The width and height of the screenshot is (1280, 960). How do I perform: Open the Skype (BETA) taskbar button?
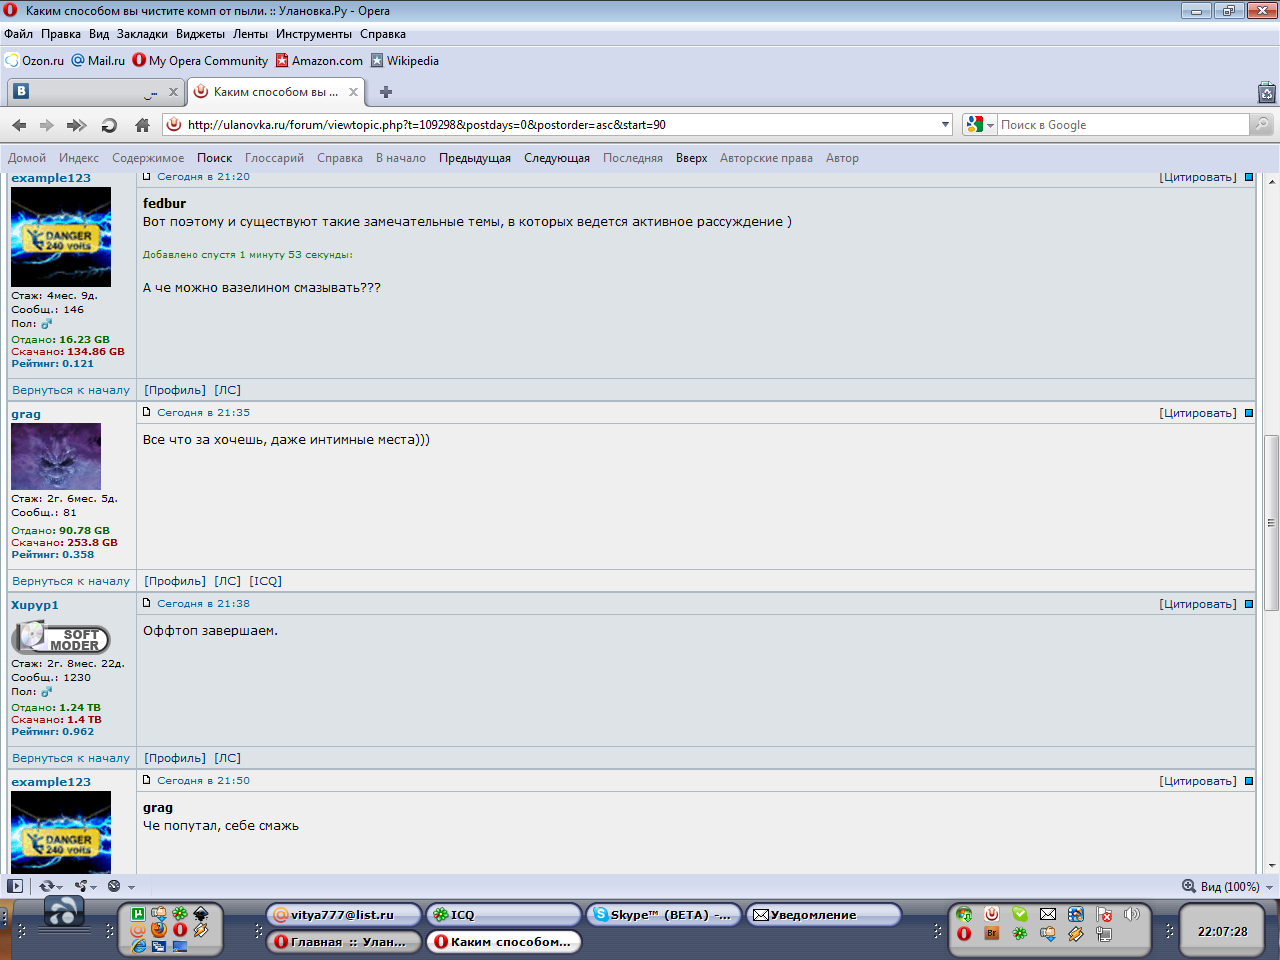pyautogui.click(x=662, y=915)
